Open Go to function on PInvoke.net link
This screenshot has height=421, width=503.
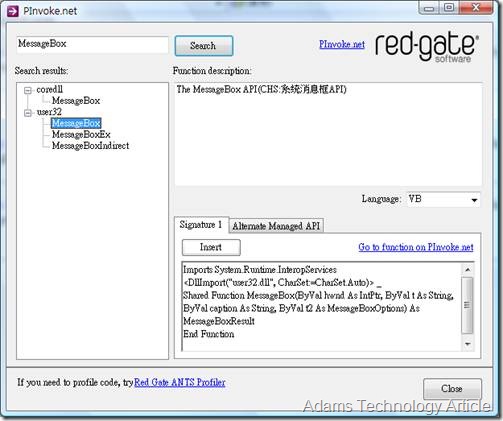416,247
